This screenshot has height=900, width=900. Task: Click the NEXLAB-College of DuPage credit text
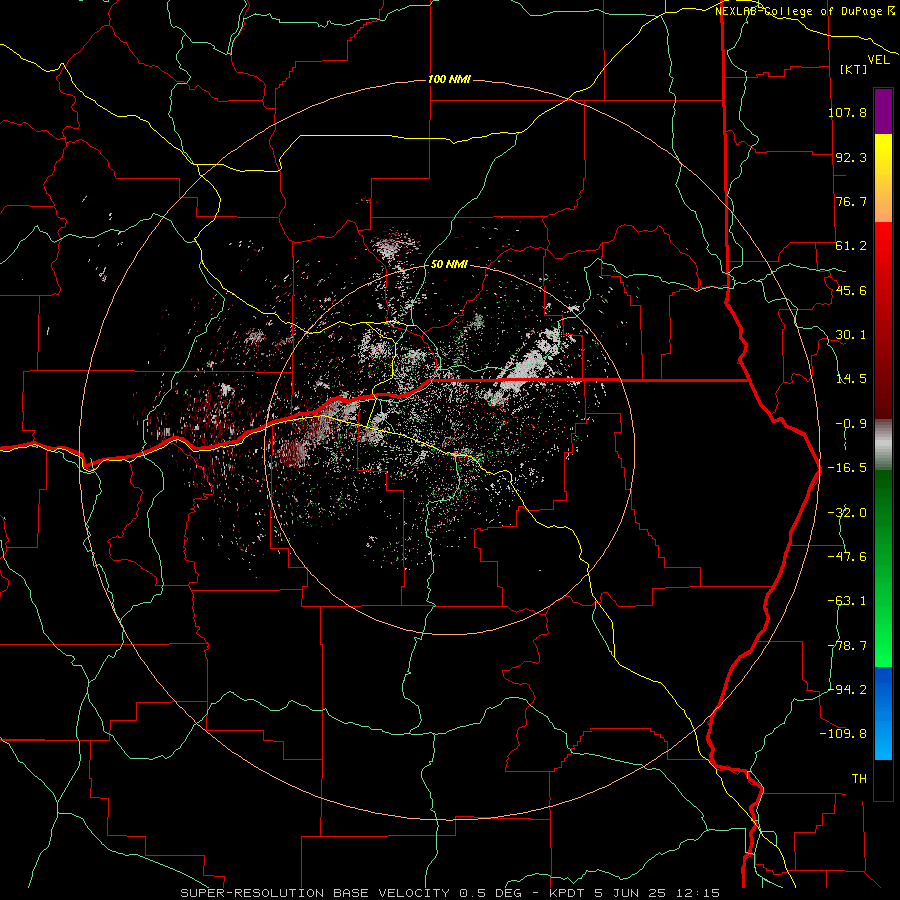coord(804,10)
